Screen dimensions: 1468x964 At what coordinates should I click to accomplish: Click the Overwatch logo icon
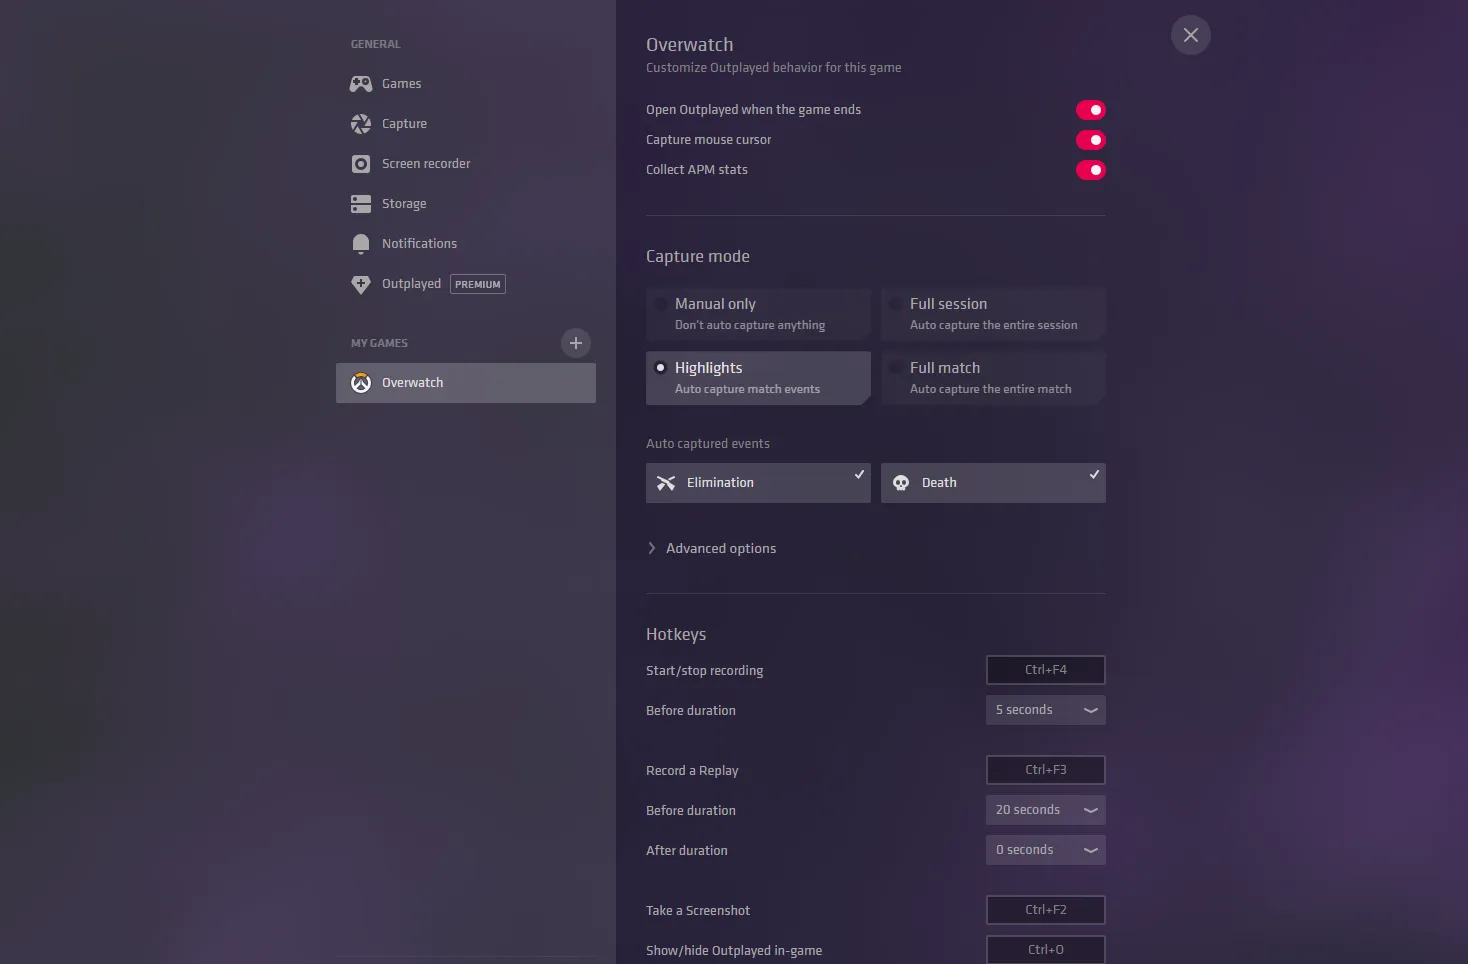[361, 383]
